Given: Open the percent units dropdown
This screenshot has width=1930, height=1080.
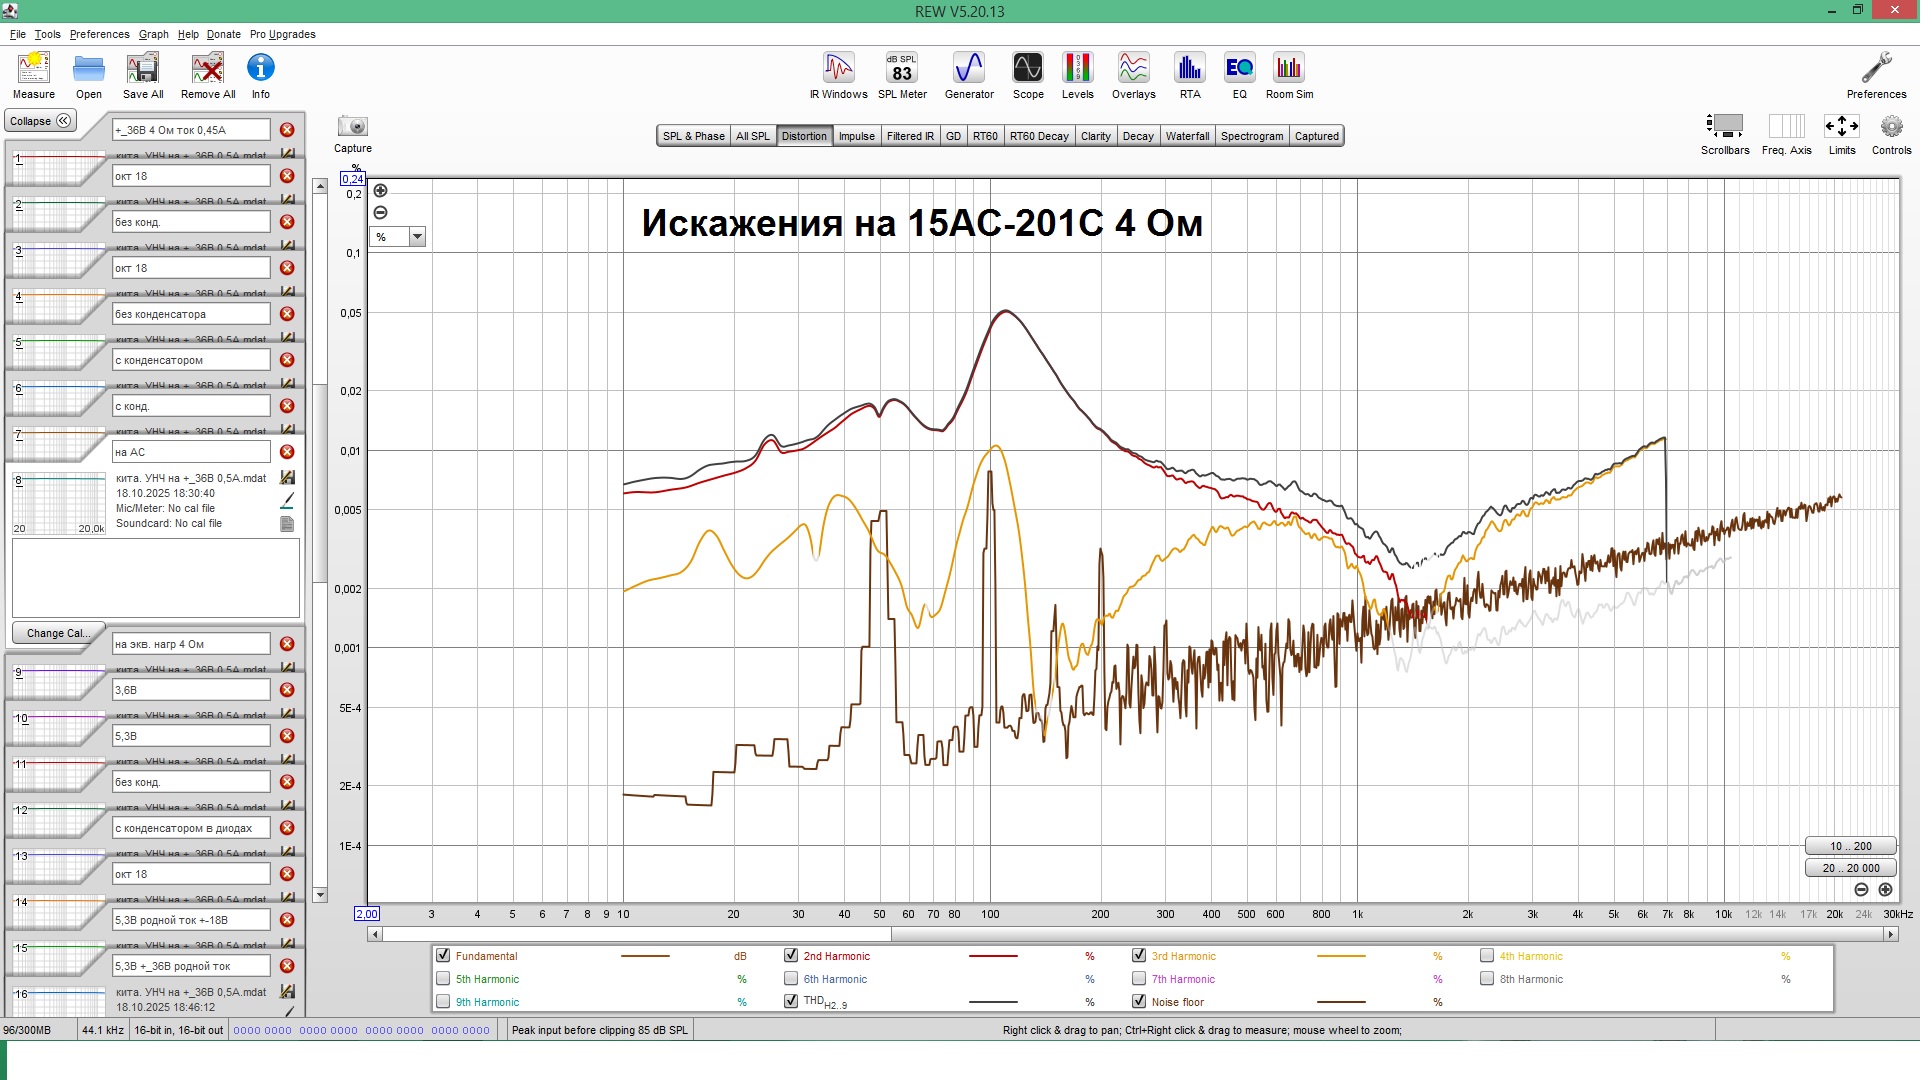Looking at the screenshot, I should click(x=417, y=237).
